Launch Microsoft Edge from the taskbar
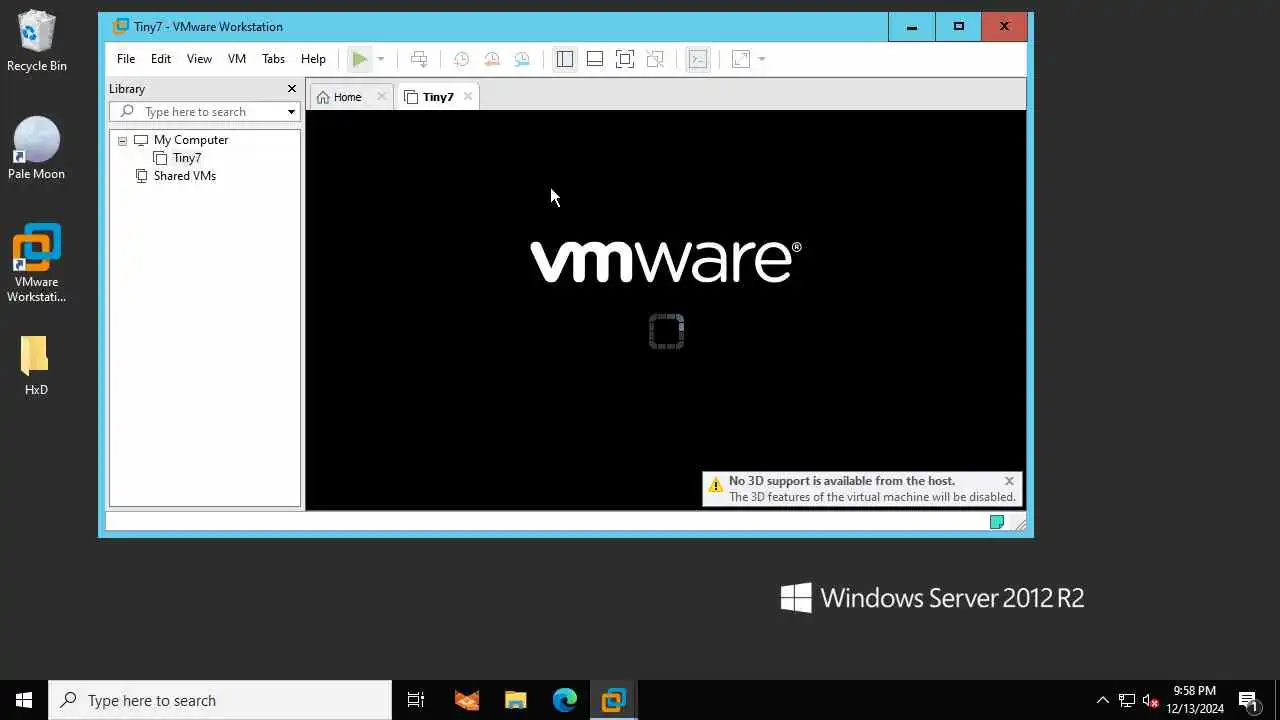The height and width of the screenshot is (720, 1280). tap(565, 700)
